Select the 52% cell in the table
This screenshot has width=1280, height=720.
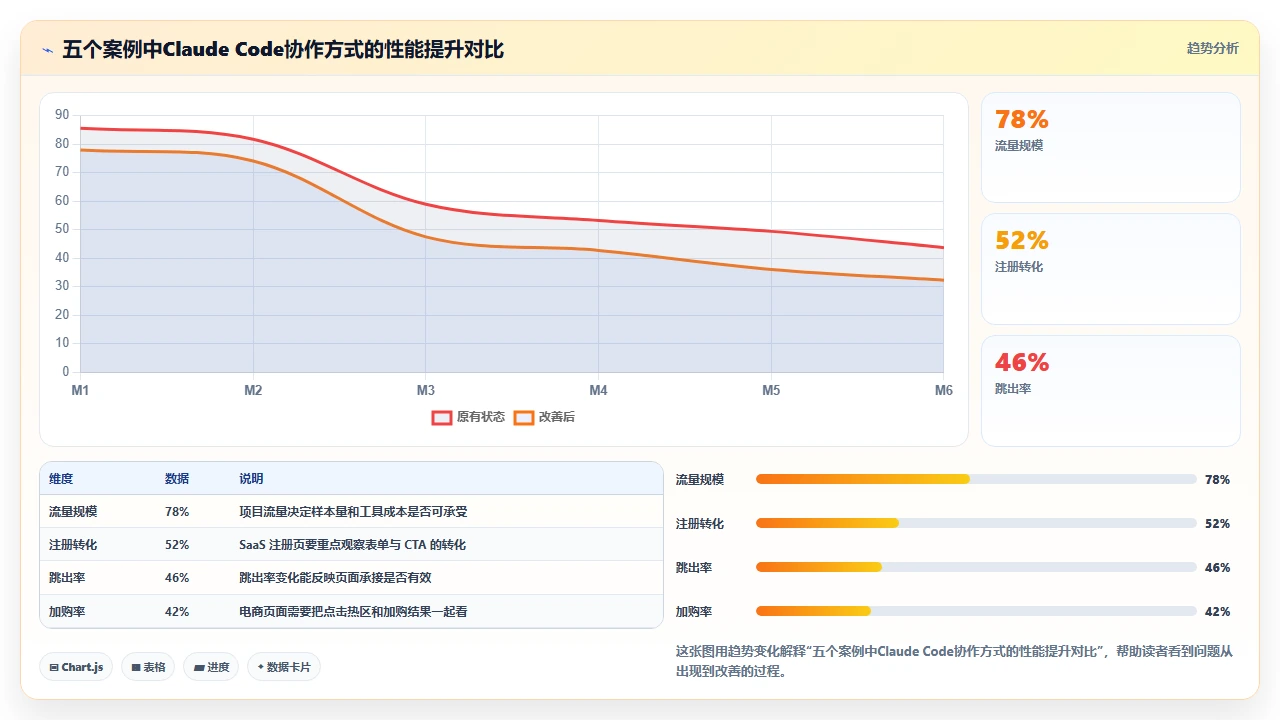(x=177, y=545)
